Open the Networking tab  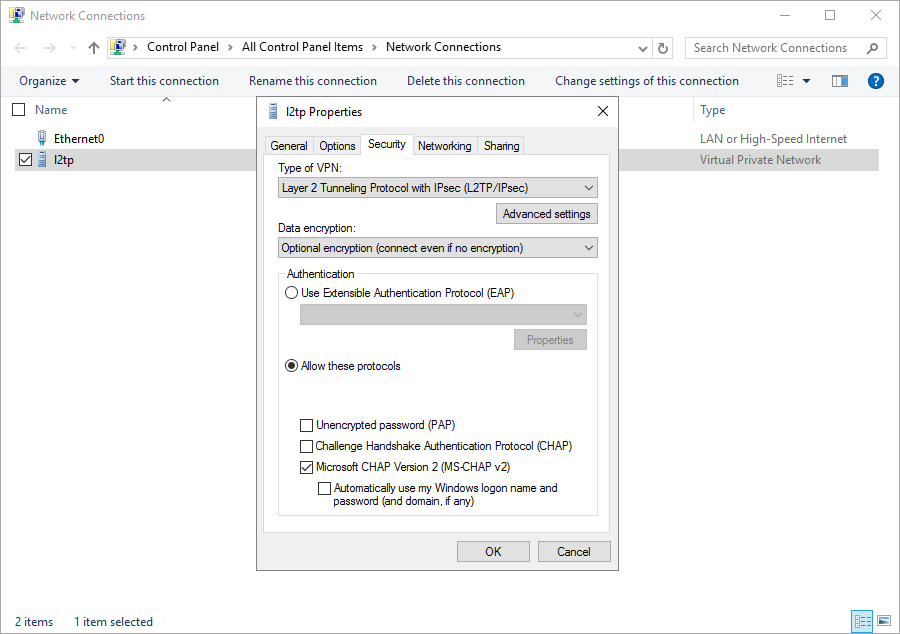point(444,146)
